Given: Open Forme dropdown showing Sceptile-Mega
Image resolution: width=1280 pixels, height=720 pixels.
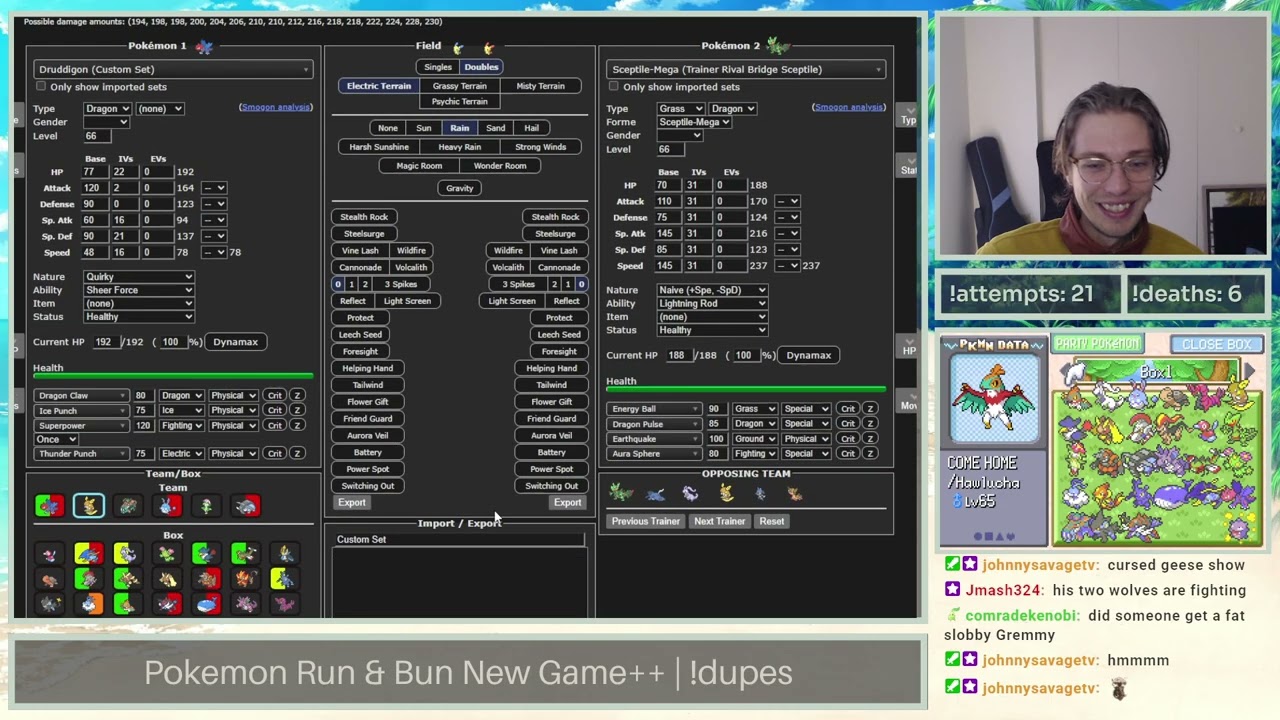Looking at the screenshot, I should [x=694, y=122].
